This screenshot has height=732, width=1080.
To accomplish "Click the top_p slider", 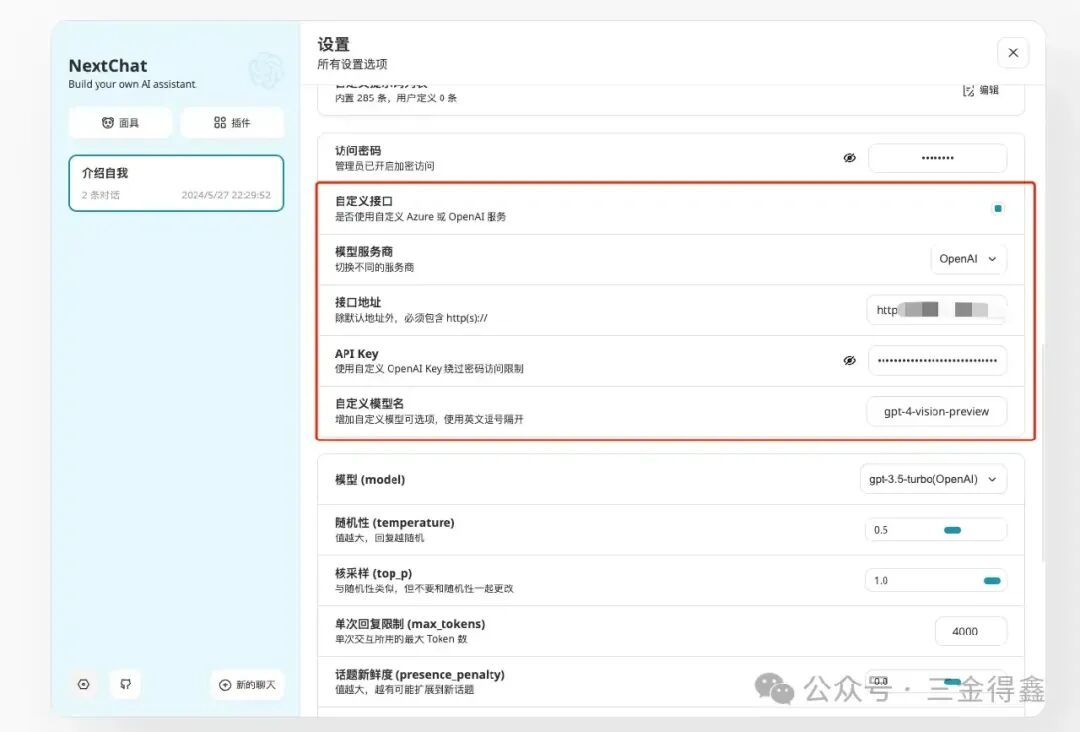I will (x=991, y=580).
